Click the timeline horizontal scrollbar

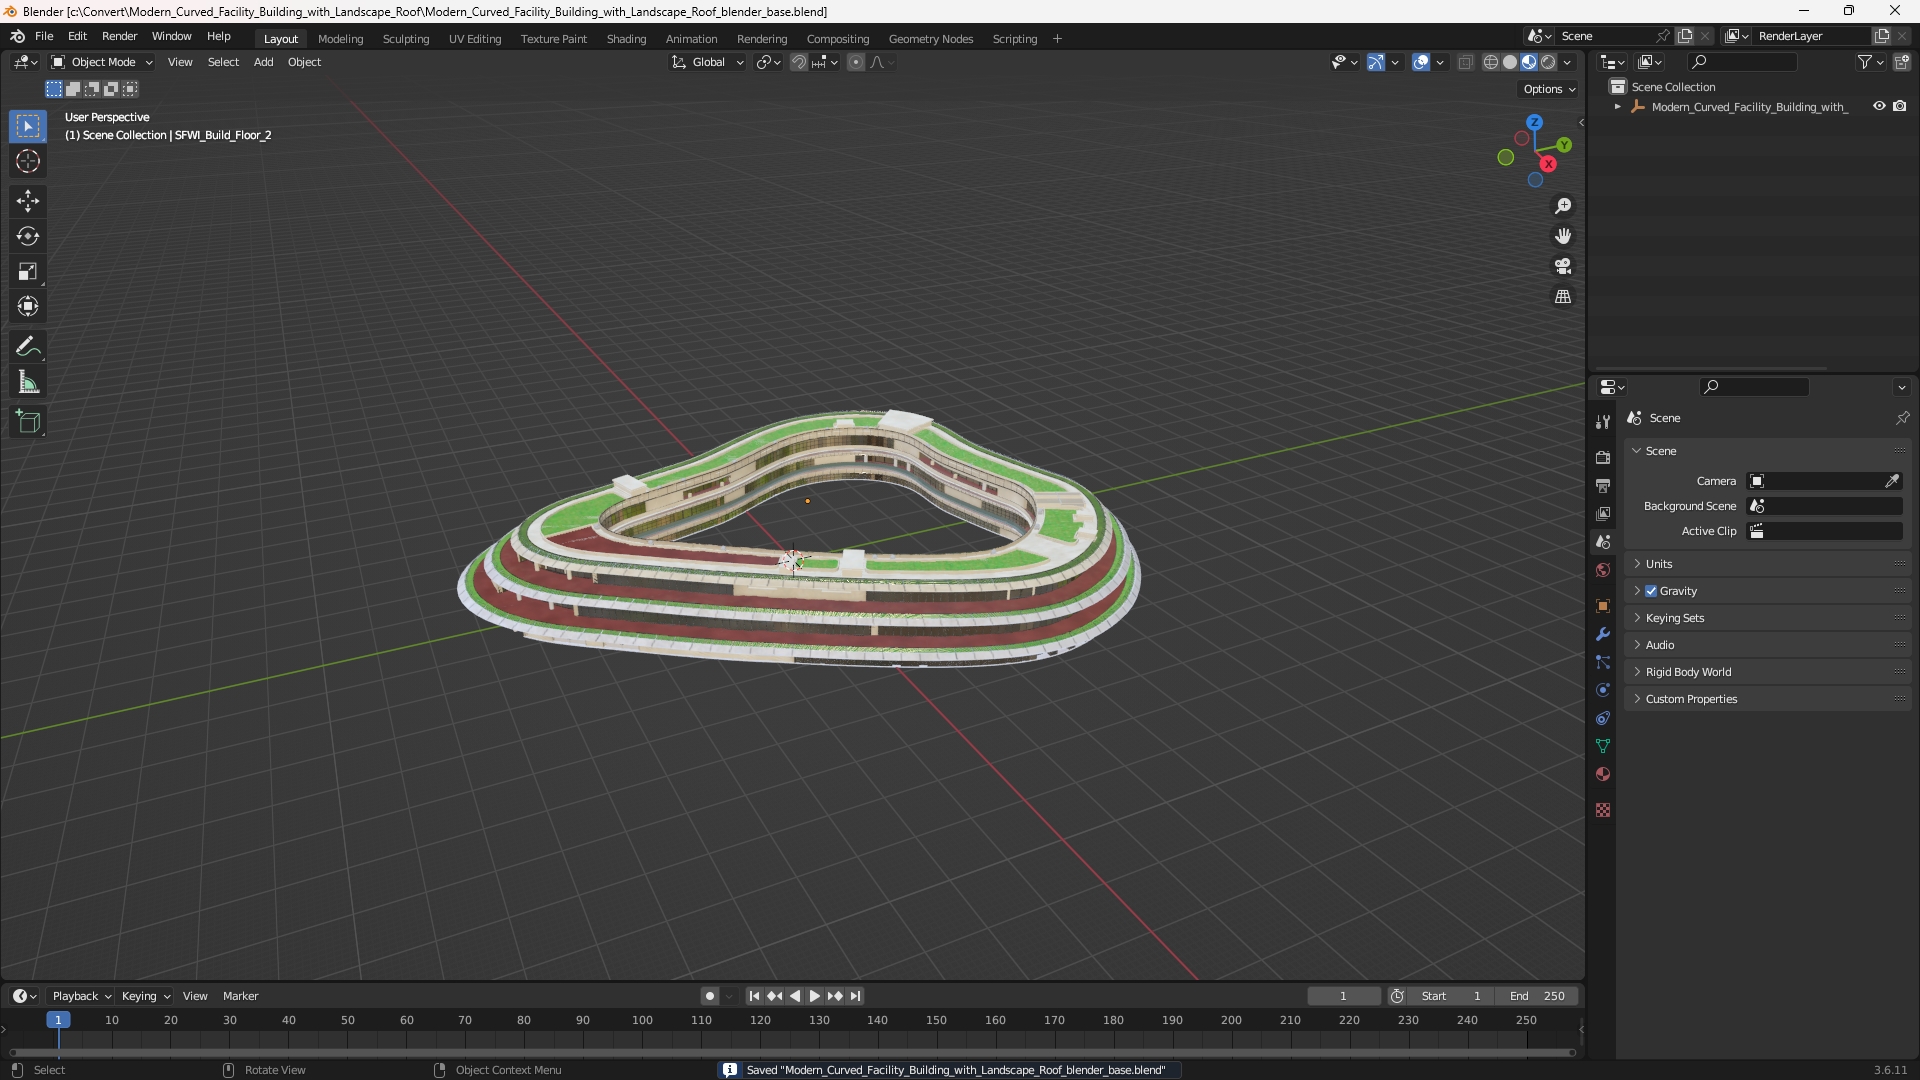coord(792,1052)
